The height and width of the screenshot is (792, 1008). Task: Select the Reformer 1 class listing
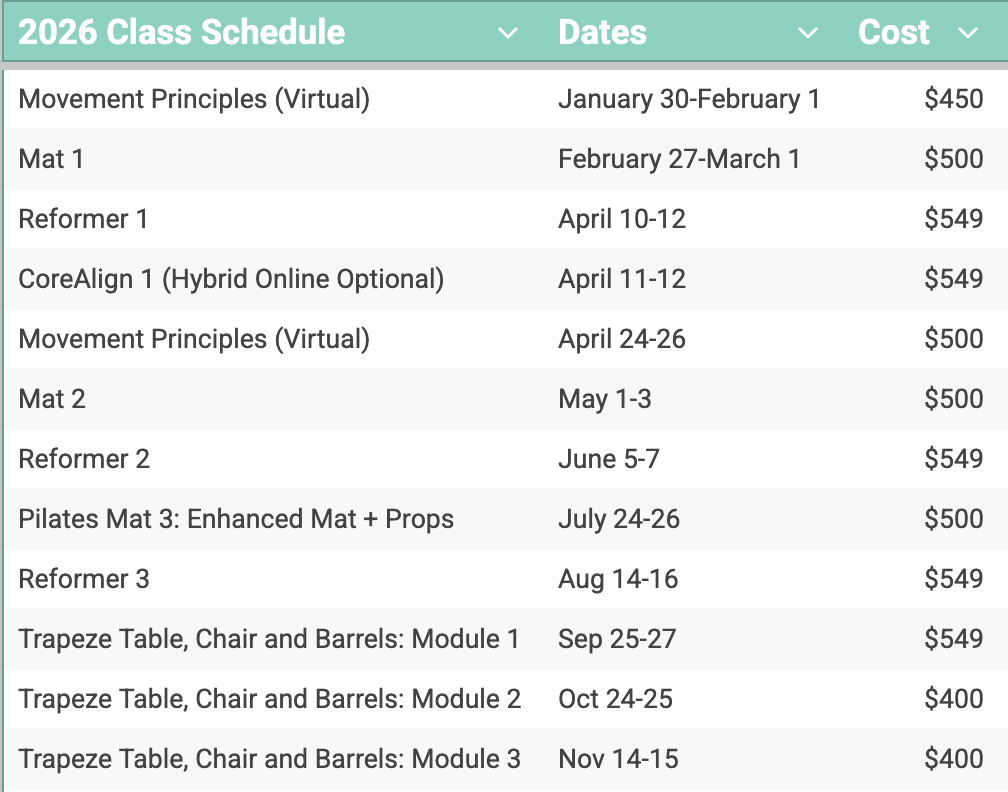tap(83, 218)
